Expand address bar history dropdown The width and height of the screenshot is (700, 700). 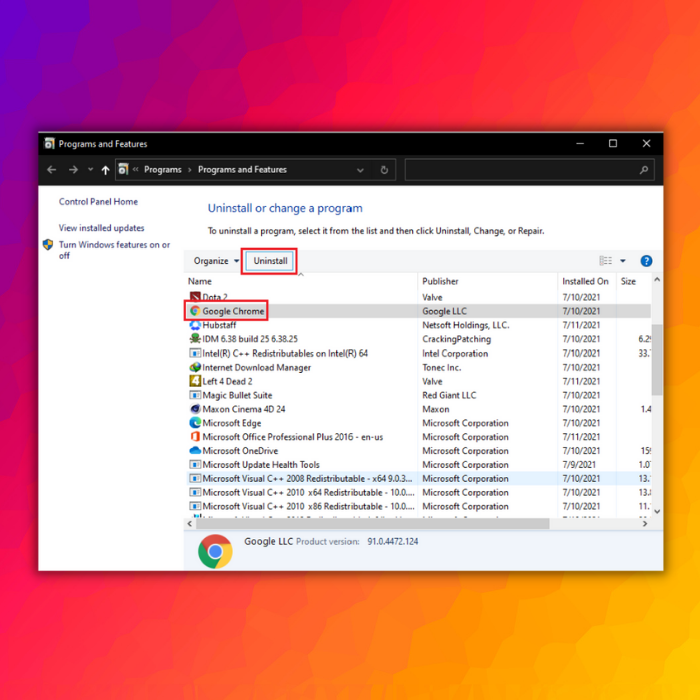[360, 170]
